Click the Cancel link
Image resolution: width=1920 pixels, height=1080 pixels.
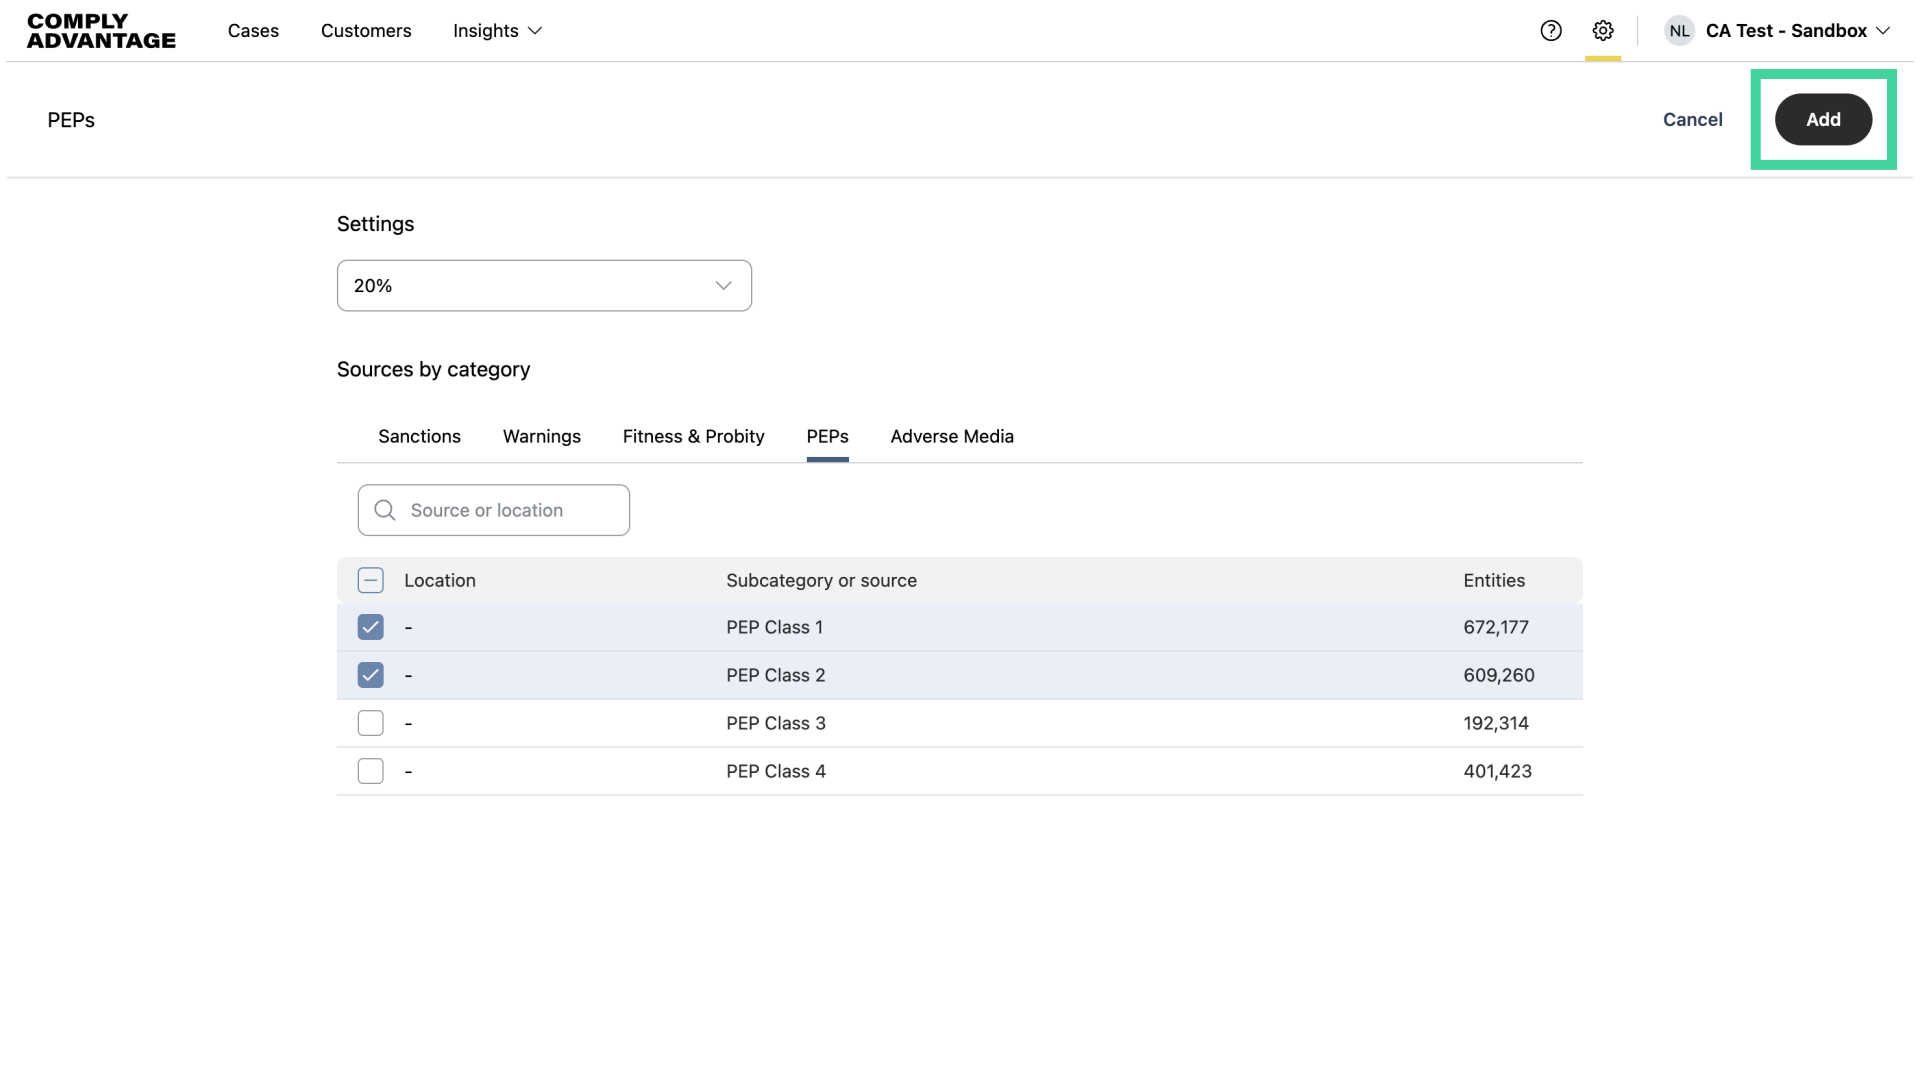point(1692,120)
